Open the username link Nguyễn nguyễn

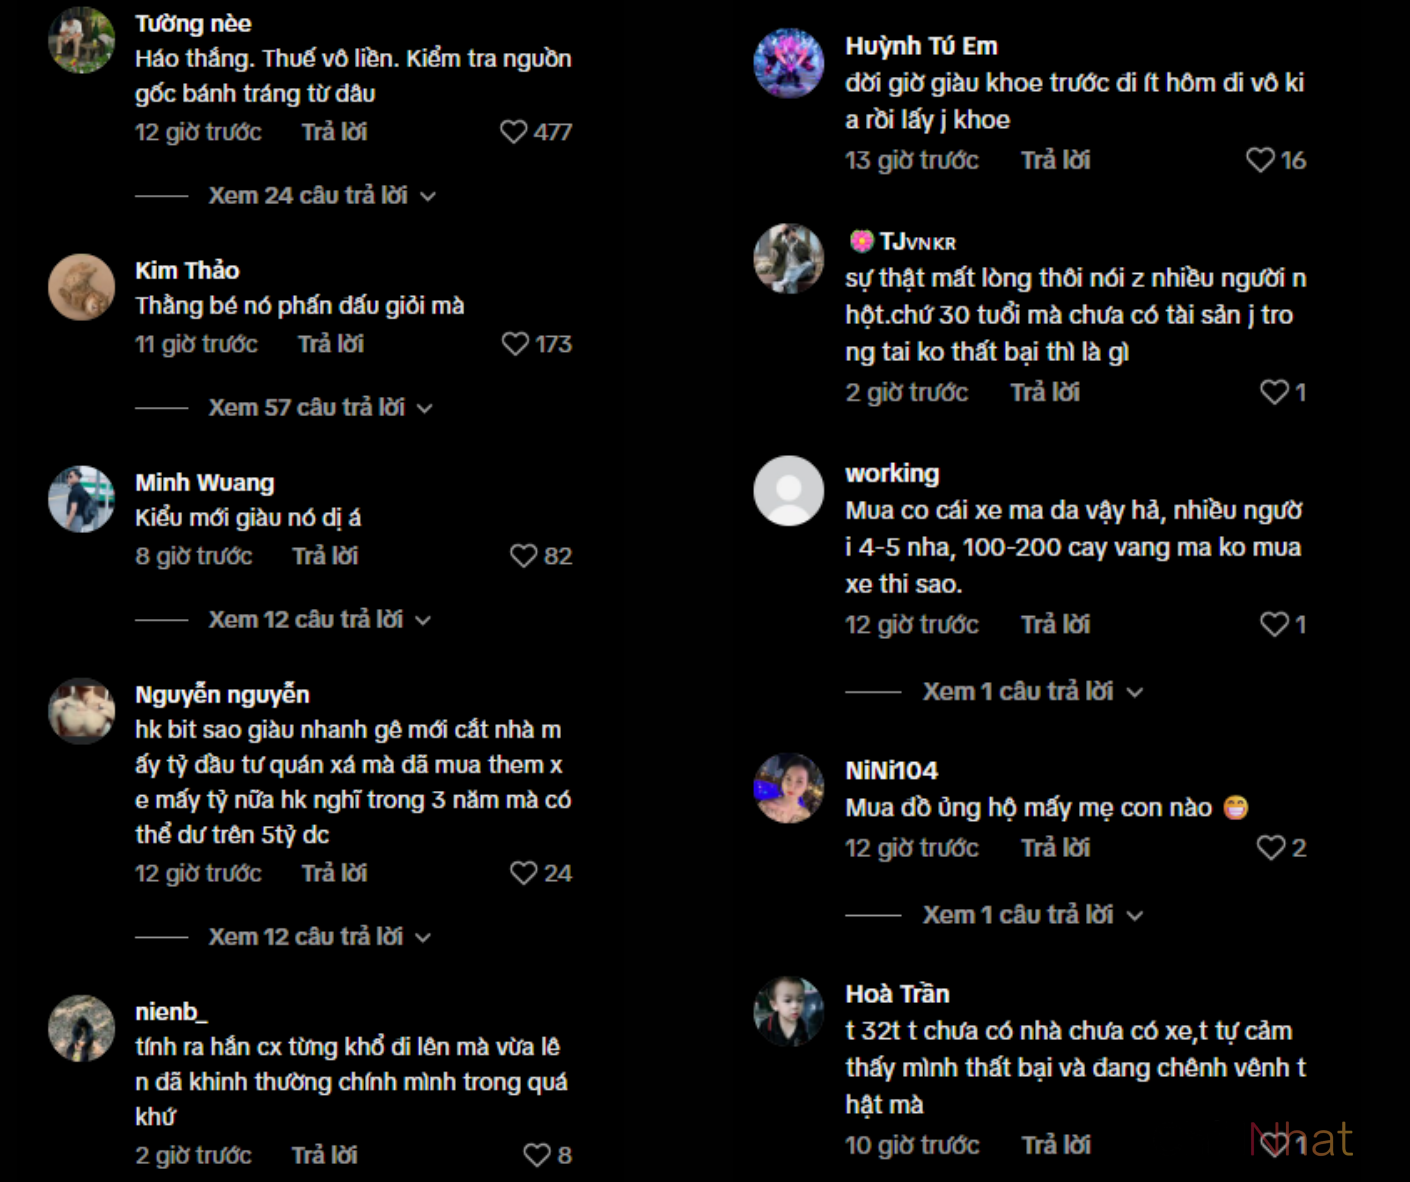point(222,694)
